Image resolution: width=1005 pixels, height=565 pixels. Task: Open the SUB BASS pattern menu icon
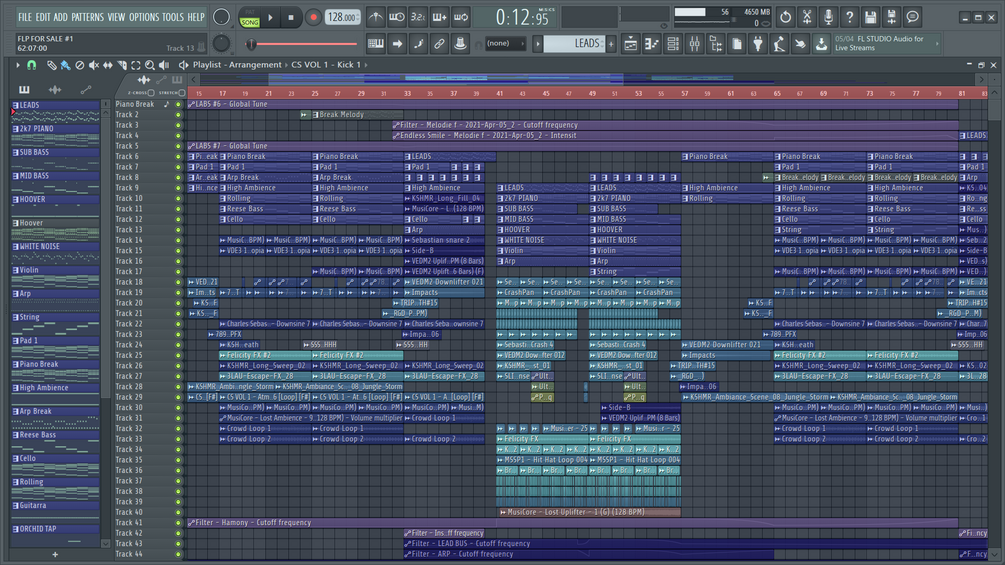tap(15, 152)
